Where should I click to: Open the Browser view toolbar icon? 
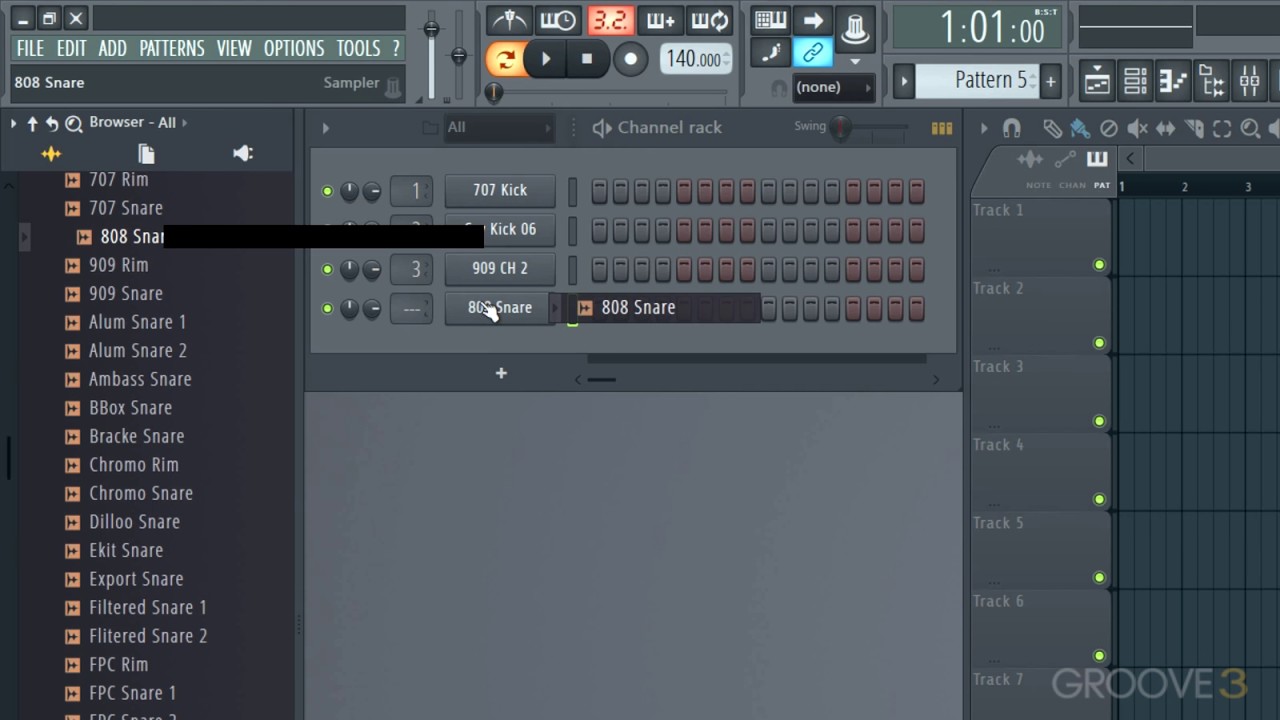coord(1211,81)
